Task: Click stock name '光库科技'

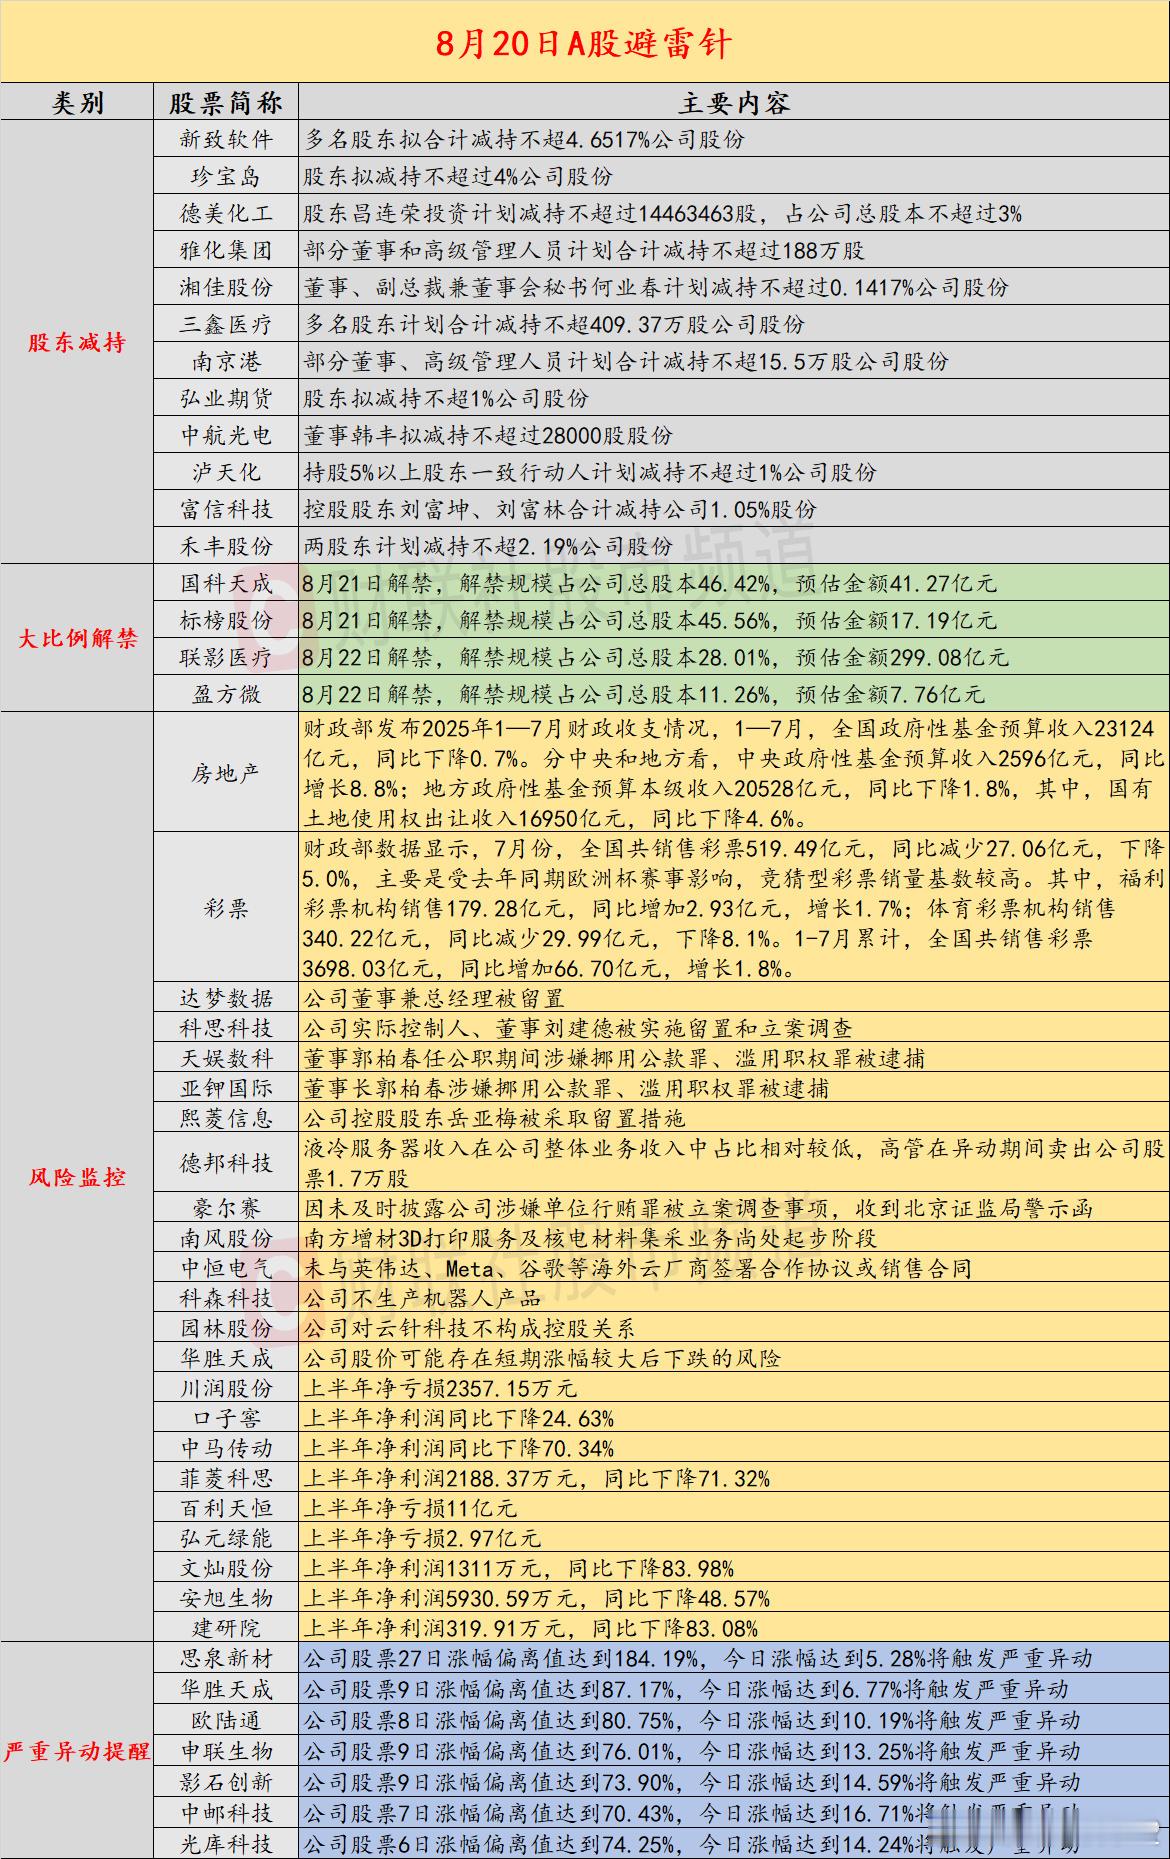Action: pos(226,1845)
